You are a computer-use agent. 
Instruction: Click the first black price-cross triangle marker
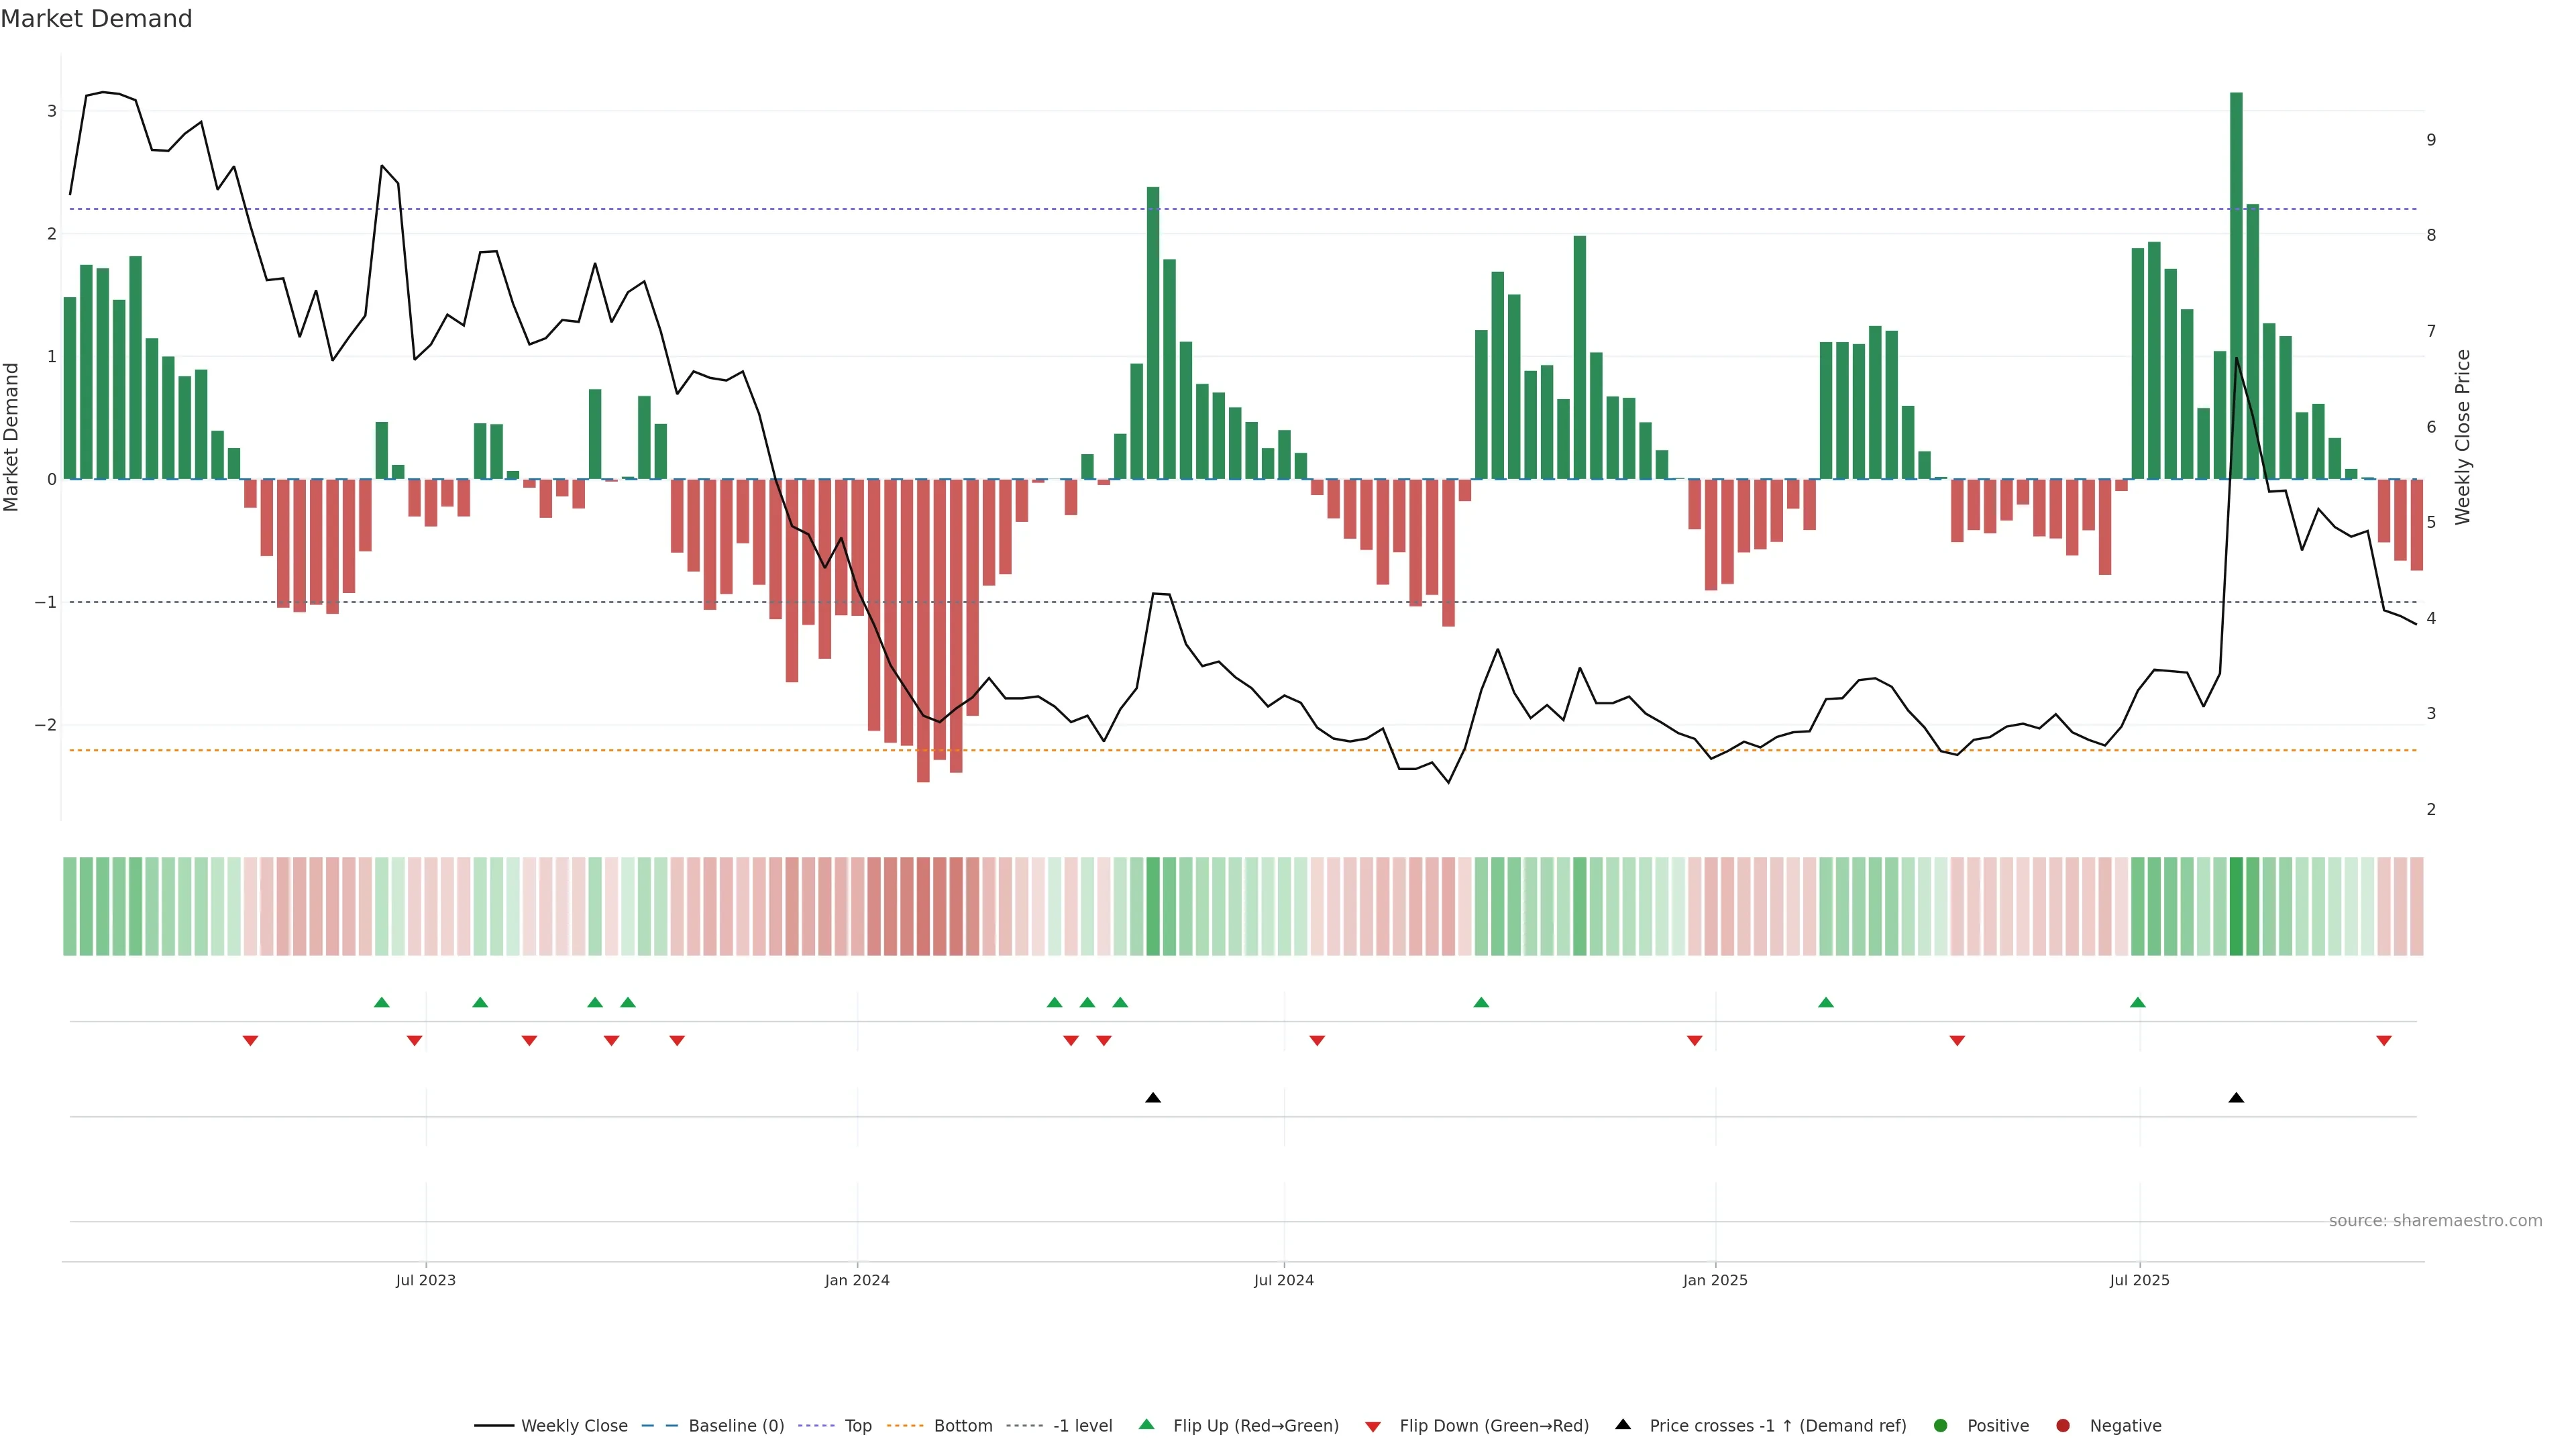pos(1153,1098)
